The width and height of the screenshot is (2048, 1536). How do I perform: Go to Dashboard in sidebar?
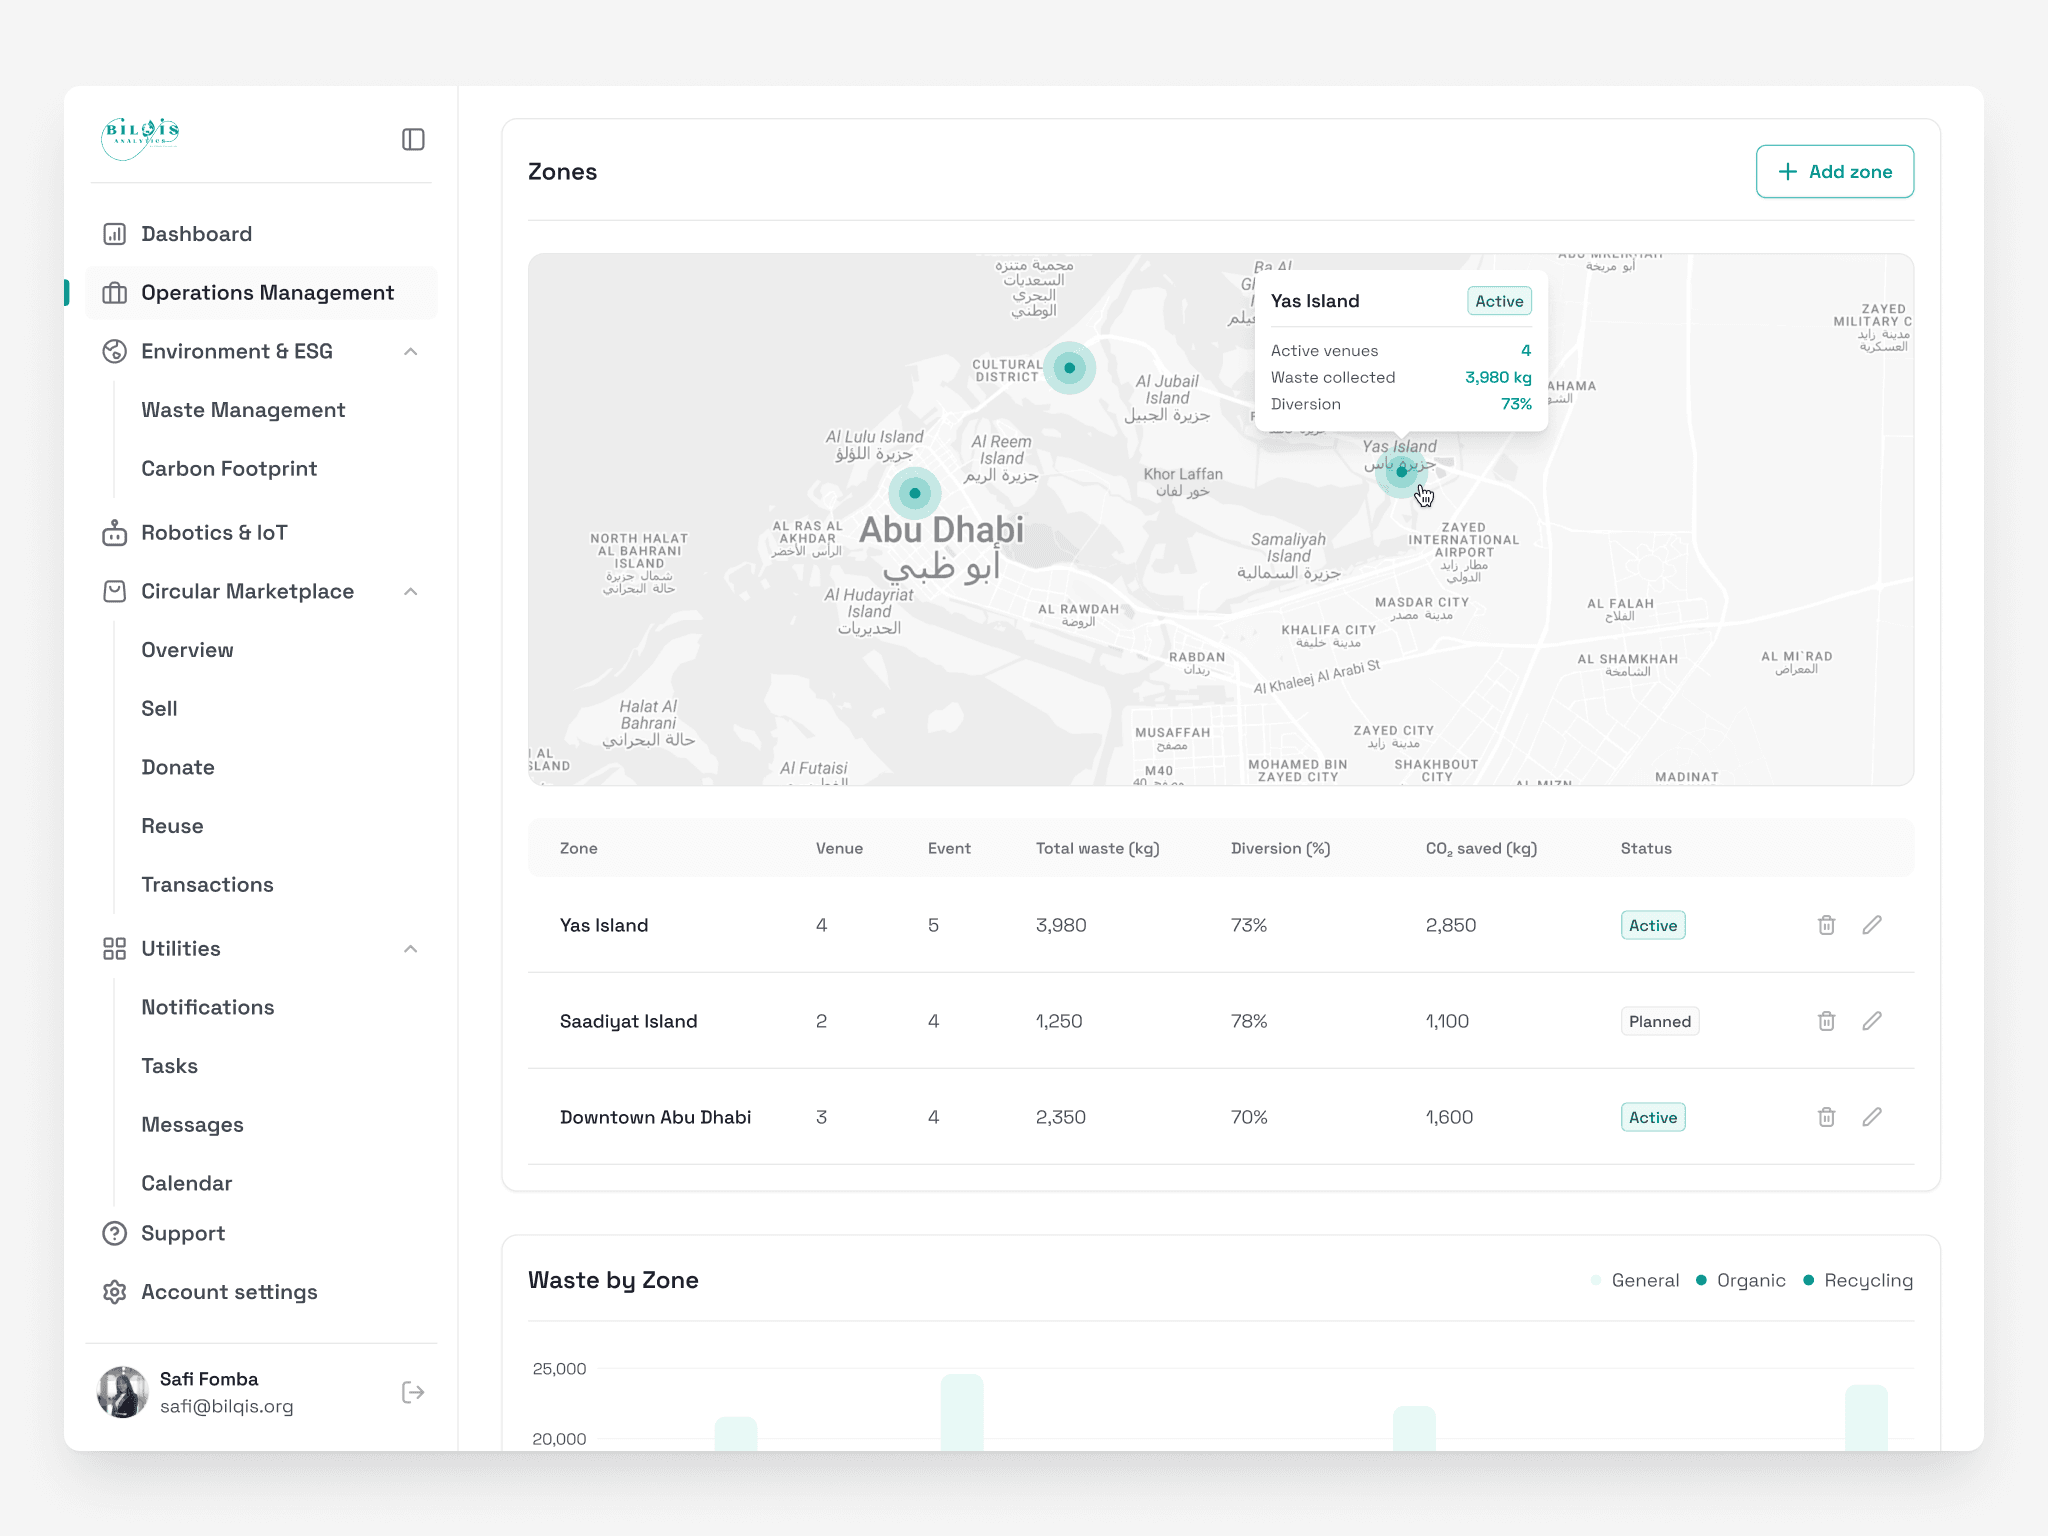(x=196, y=234)
